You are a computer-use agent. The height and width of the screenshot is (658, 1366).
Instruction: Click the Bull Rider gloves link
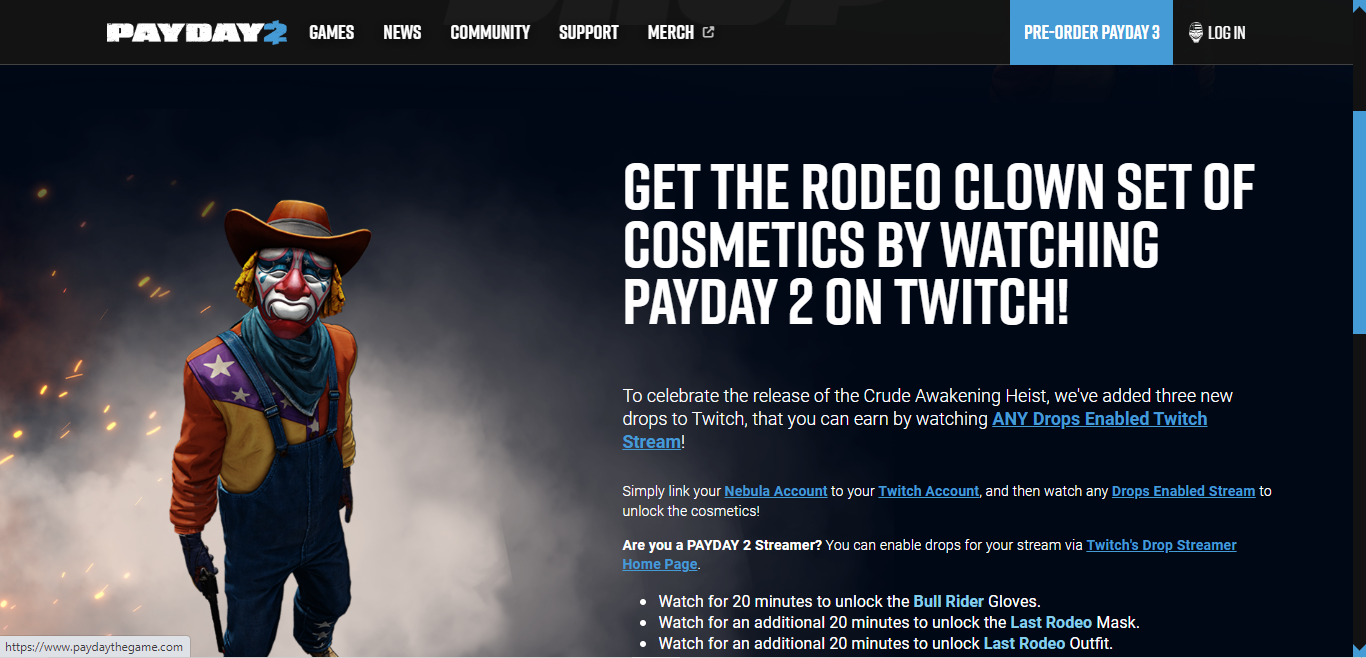tap(949, 601)
